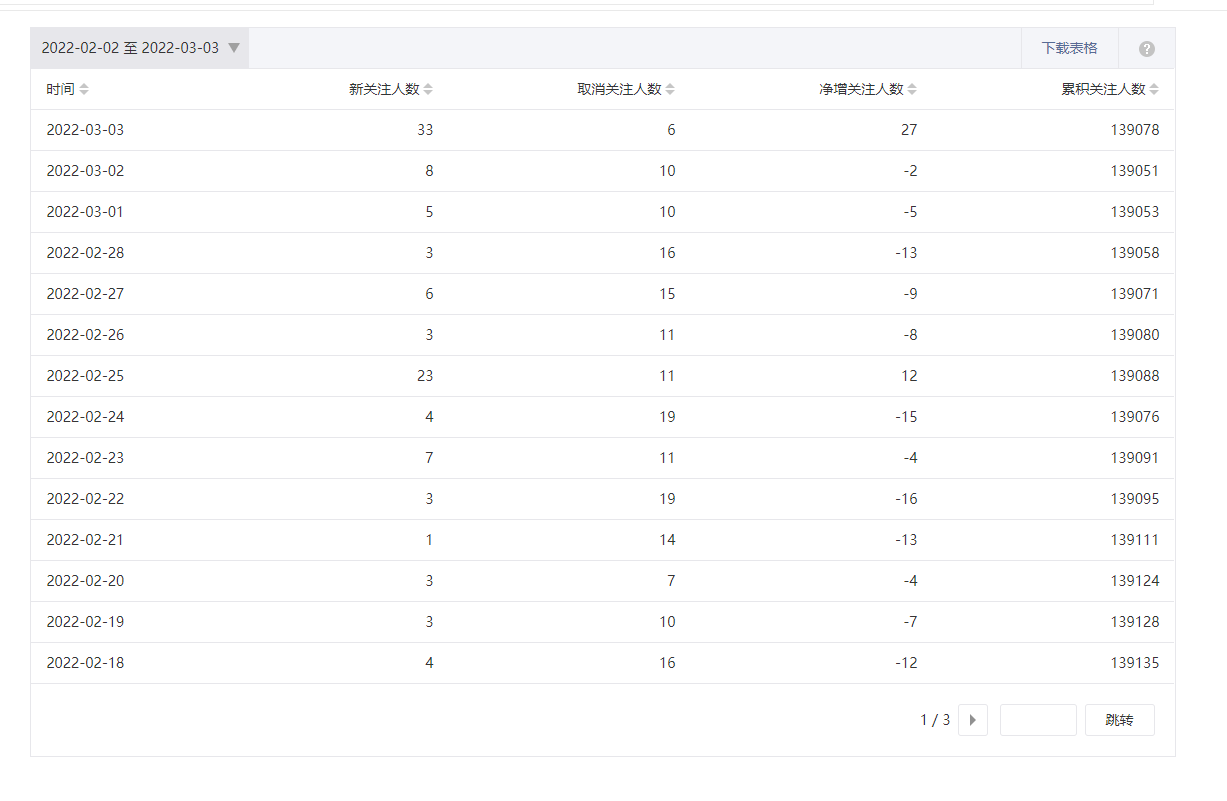Screen dimensions: 1227x801
Task: Select date cell 2022-02-22
Action: point(85,499)
